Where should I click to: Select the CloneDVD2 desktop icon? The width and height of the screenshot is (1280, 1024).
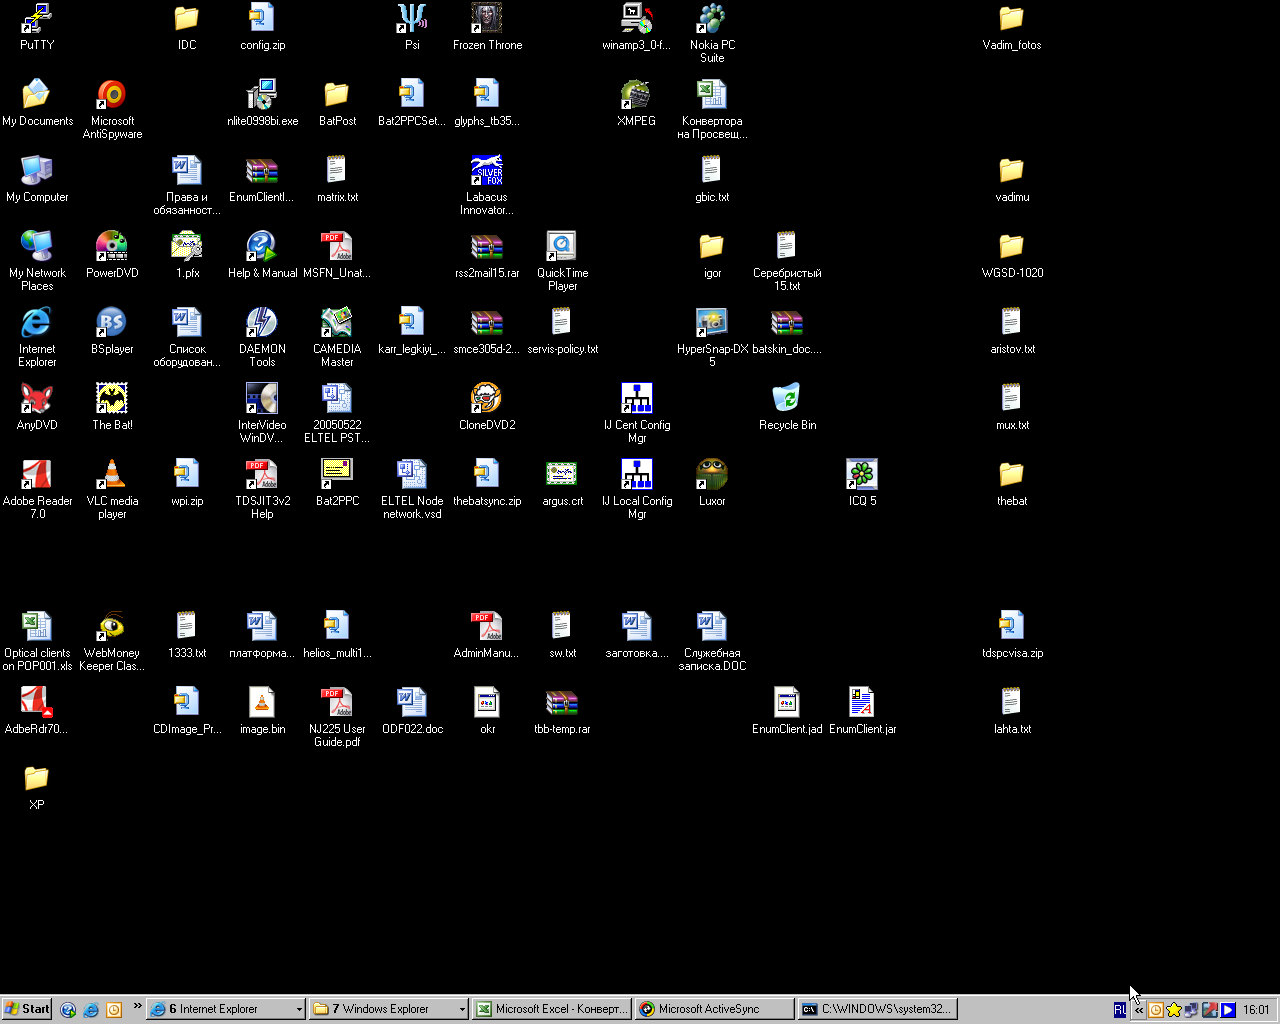pyautogui.click(x=487, y=399)
